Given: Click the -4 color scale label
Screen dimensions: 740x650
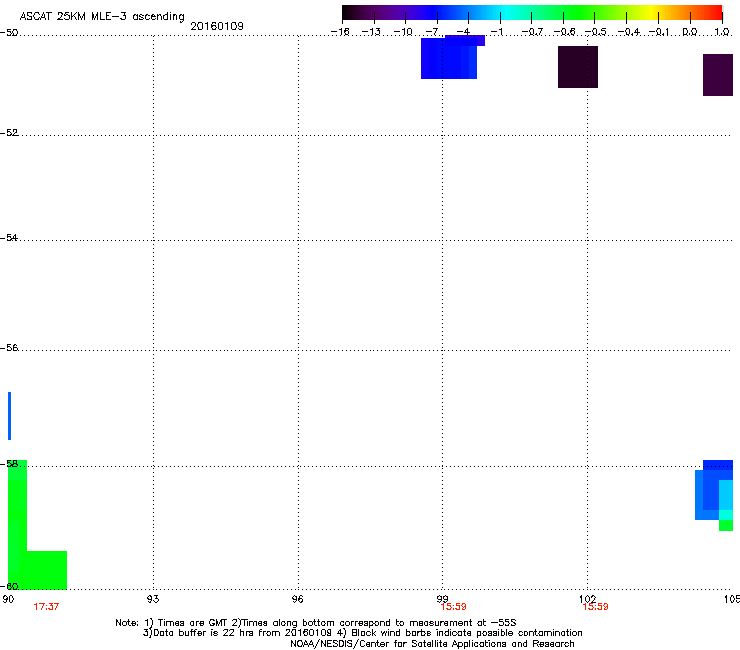Looking at the screenshot, I should [463, 32].
